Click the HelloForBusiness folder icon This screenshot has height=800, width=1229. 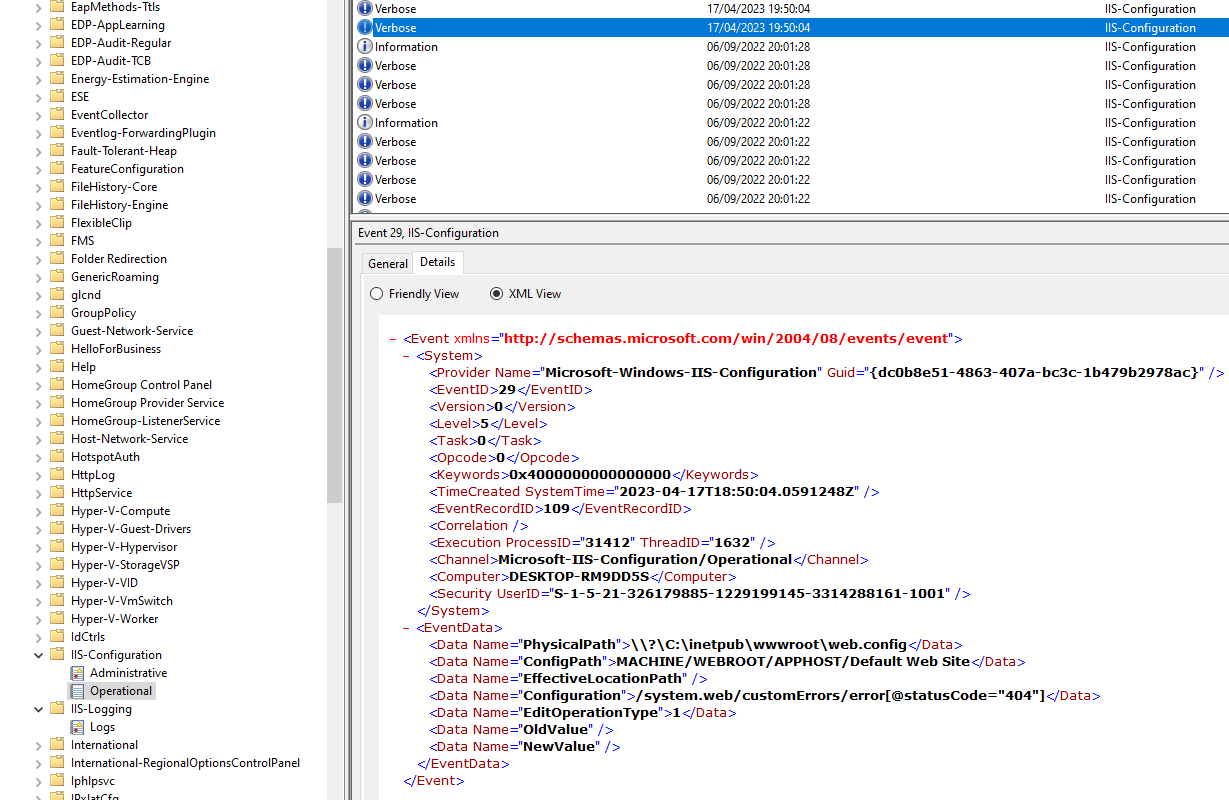coord(57,349)
